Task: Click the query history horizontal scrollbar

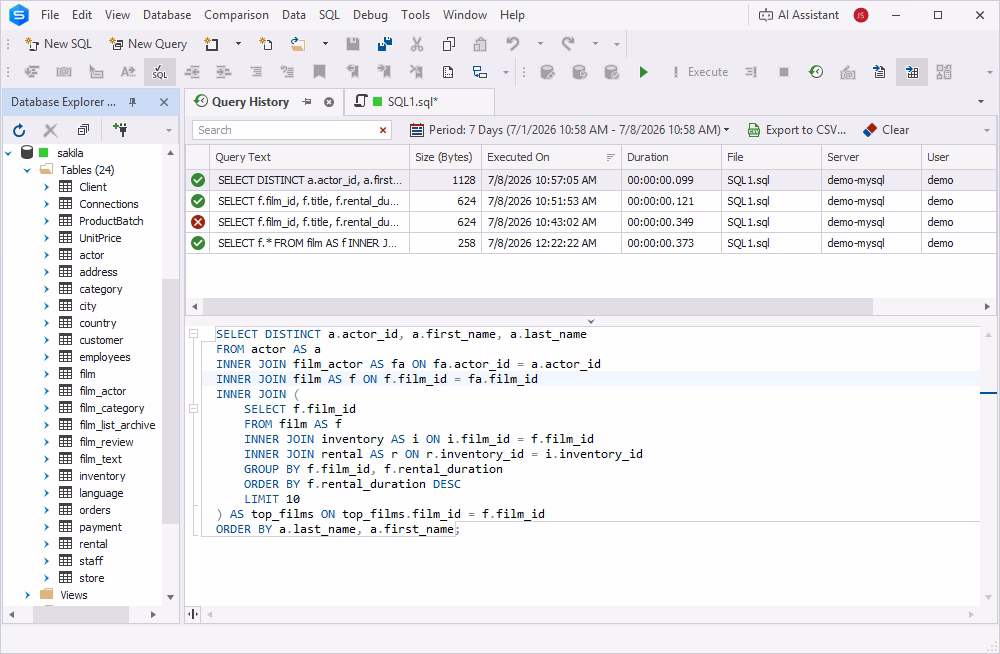Action: tap(536, 307)
